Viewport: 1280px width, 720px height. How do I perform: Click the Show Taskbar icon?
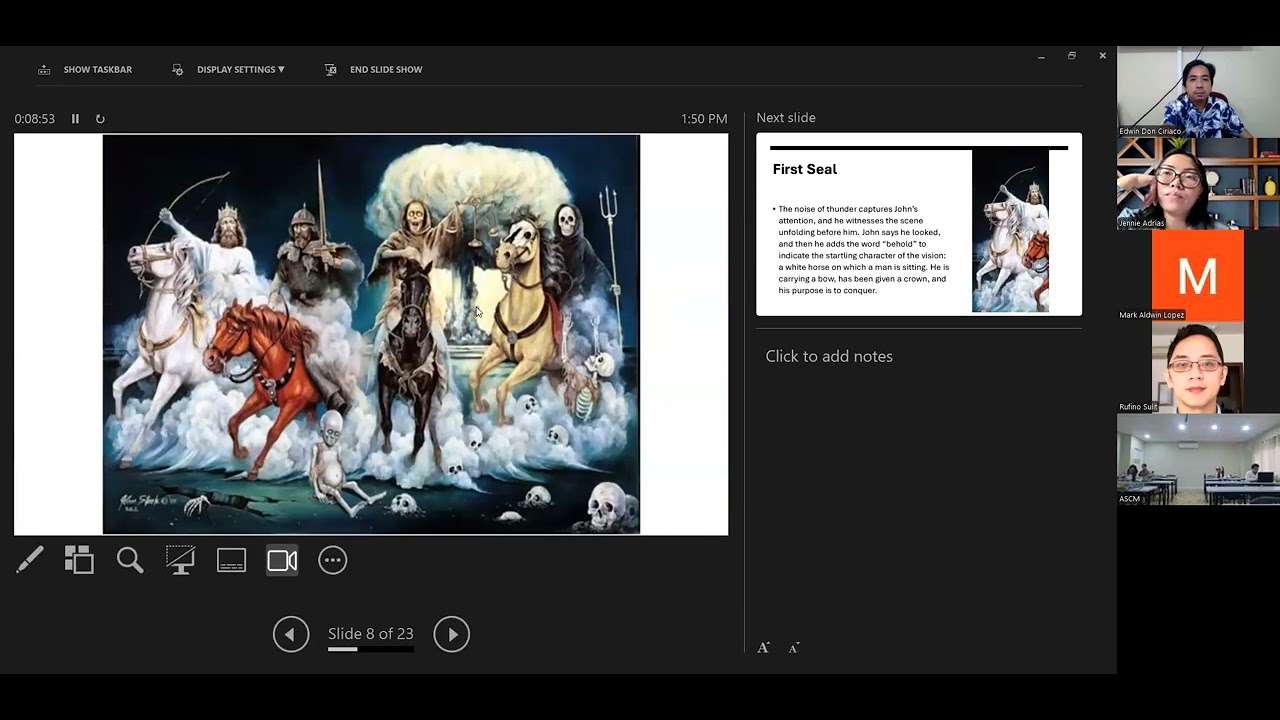44,69
